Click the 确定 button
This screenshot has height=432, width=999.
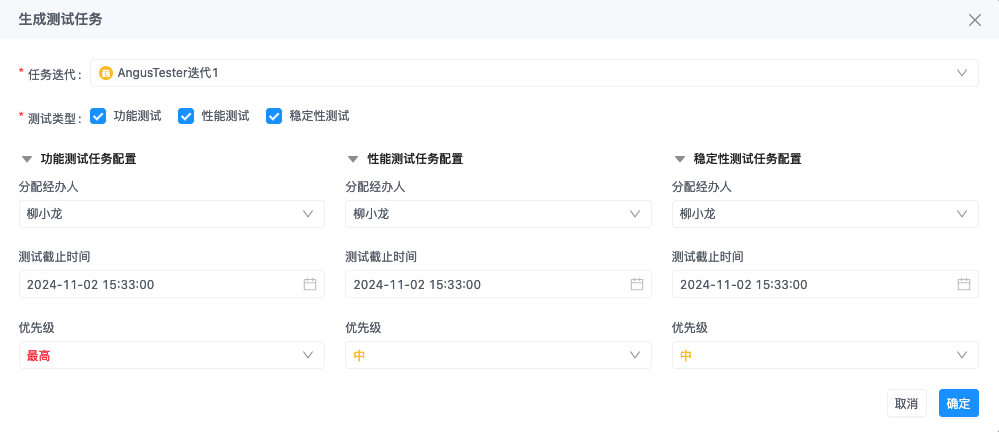click(x=959, y=403)
